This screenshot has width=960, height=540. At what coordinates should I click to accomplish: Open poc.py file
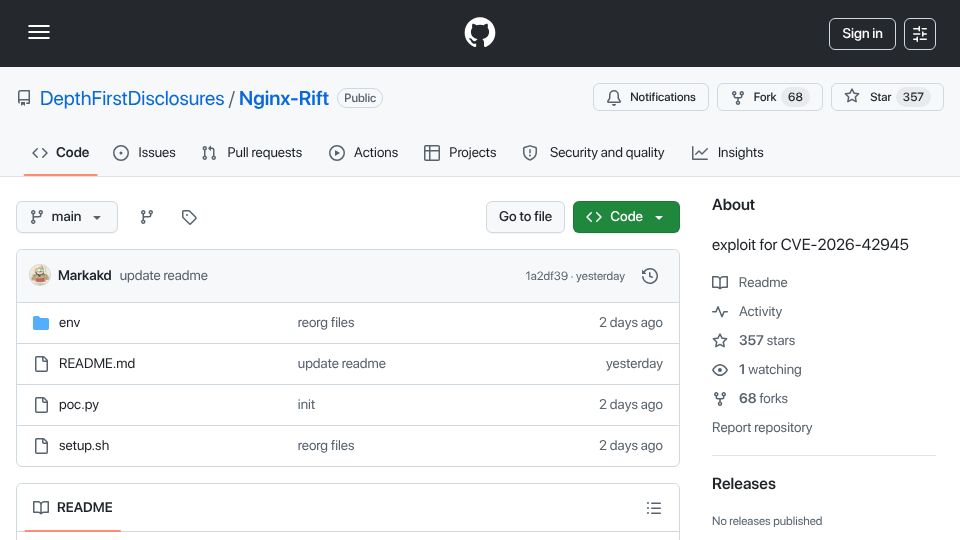pyautogui.click(x=79, y=405)
